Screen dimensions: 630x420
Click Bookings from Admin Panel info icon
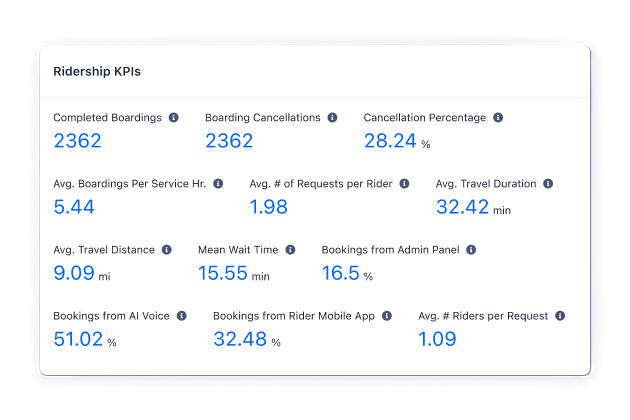471,250
